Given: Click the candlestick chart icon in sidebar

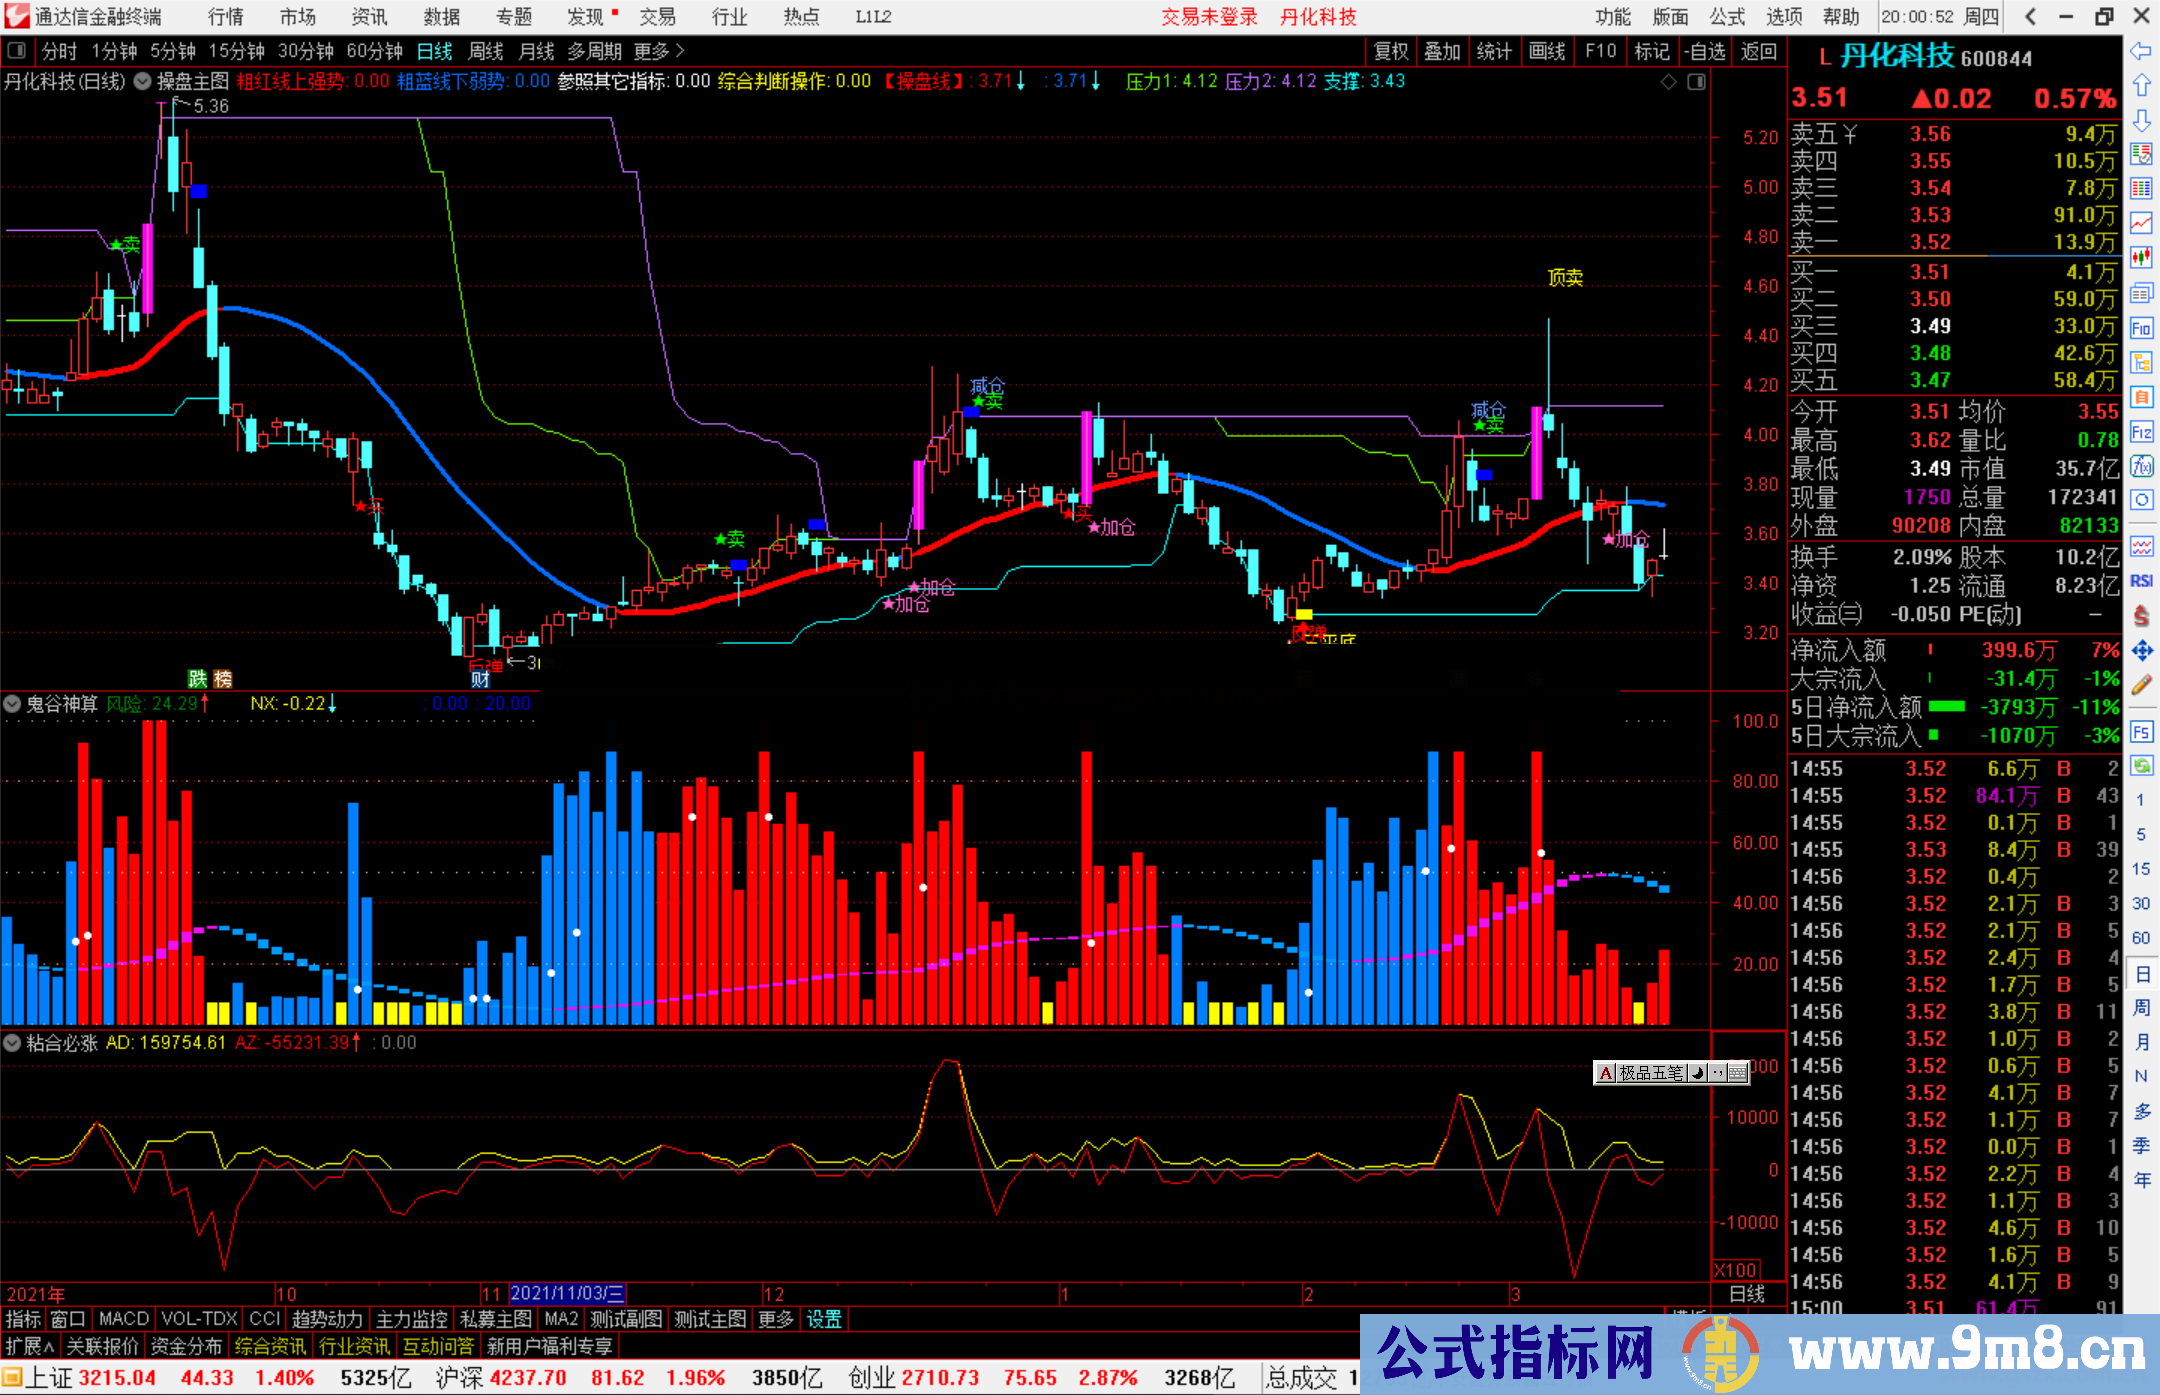Looking at the screenshot, I should 2141,257.
